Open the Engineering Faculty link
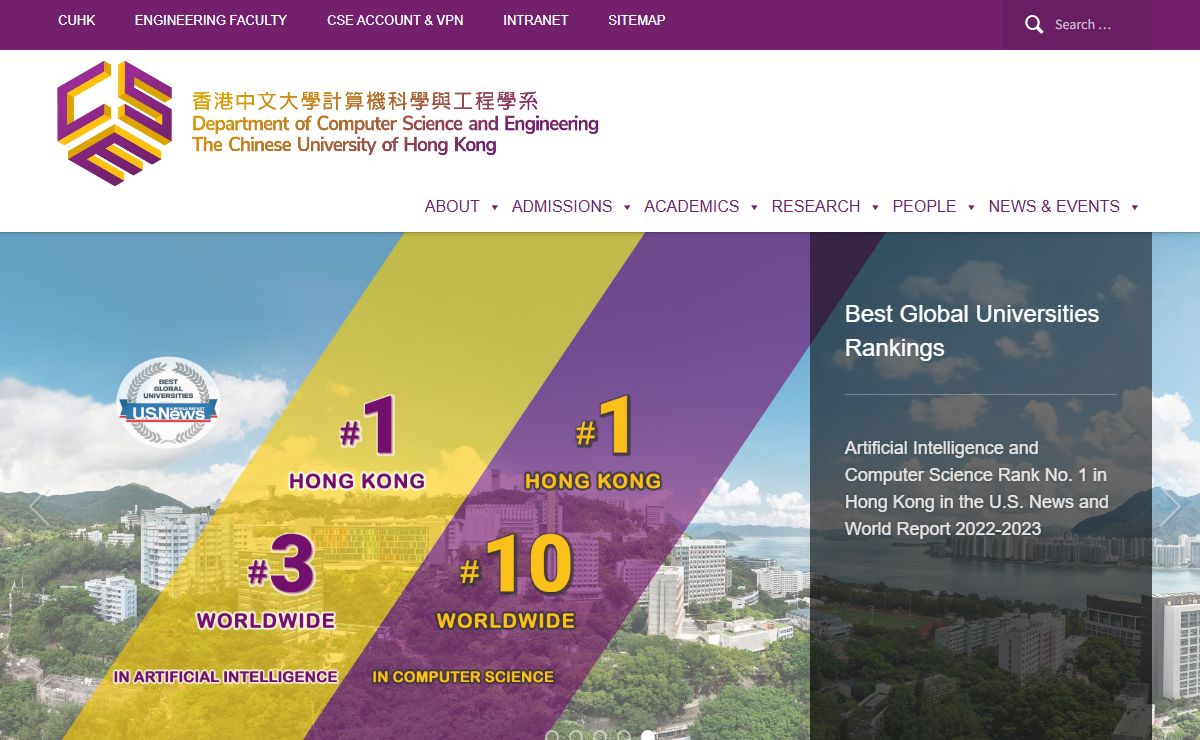Viewport: 1200px width, 740px height. pyautogui.click(x=211, y=20)
